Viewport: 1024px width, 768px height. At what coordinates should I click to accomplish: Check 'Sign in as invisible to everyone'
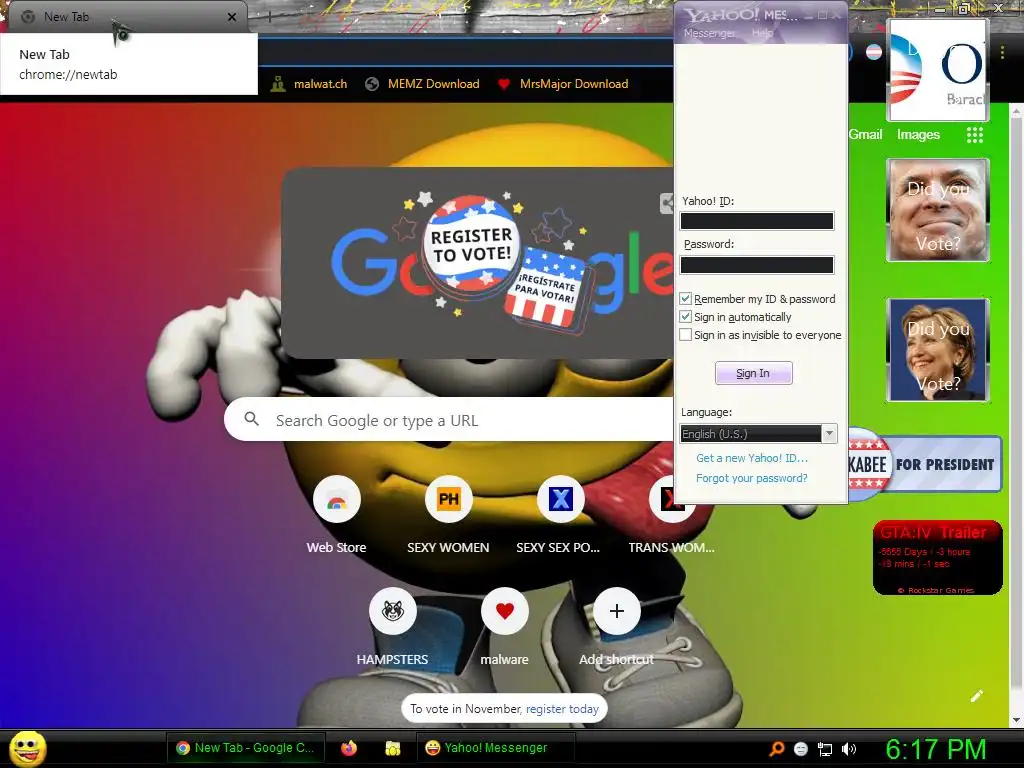point(685,335)
